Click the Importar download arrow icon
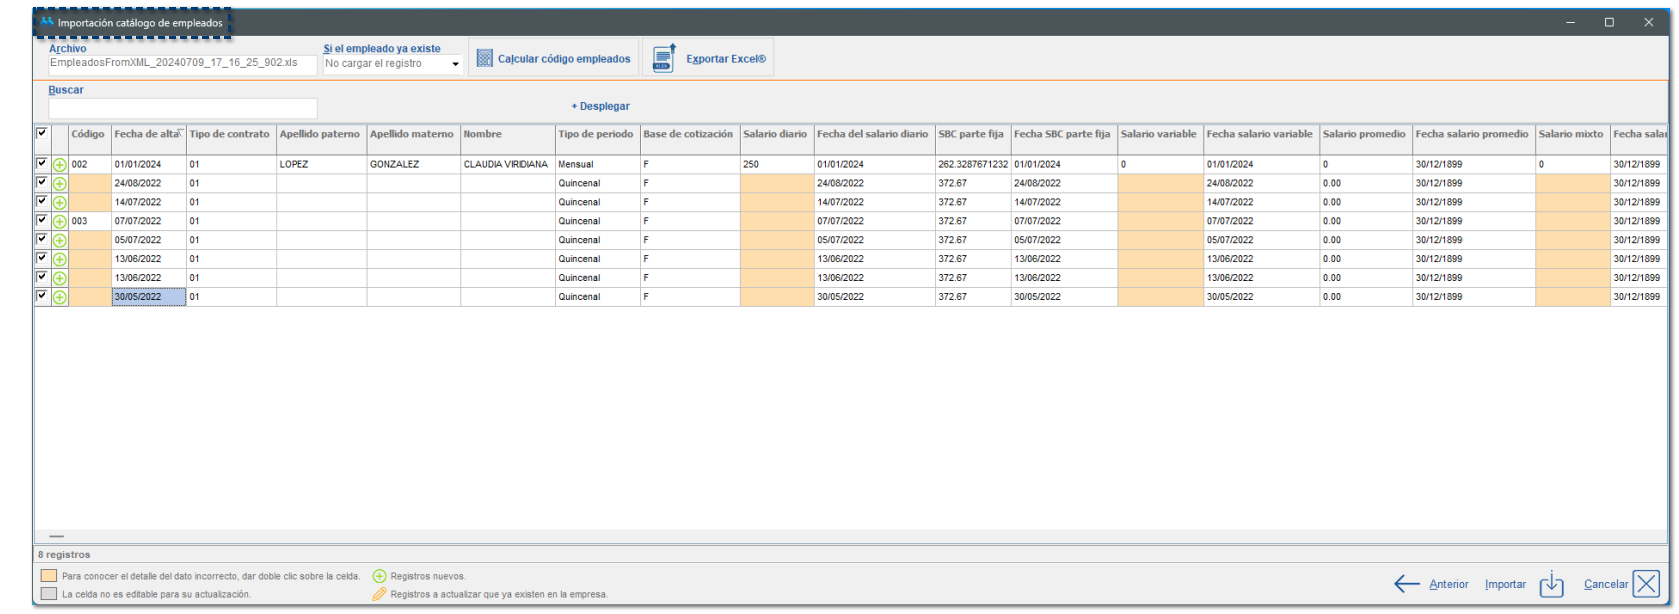The width and height of the screenshot is (1679, 614). (x=1551, y=584)
